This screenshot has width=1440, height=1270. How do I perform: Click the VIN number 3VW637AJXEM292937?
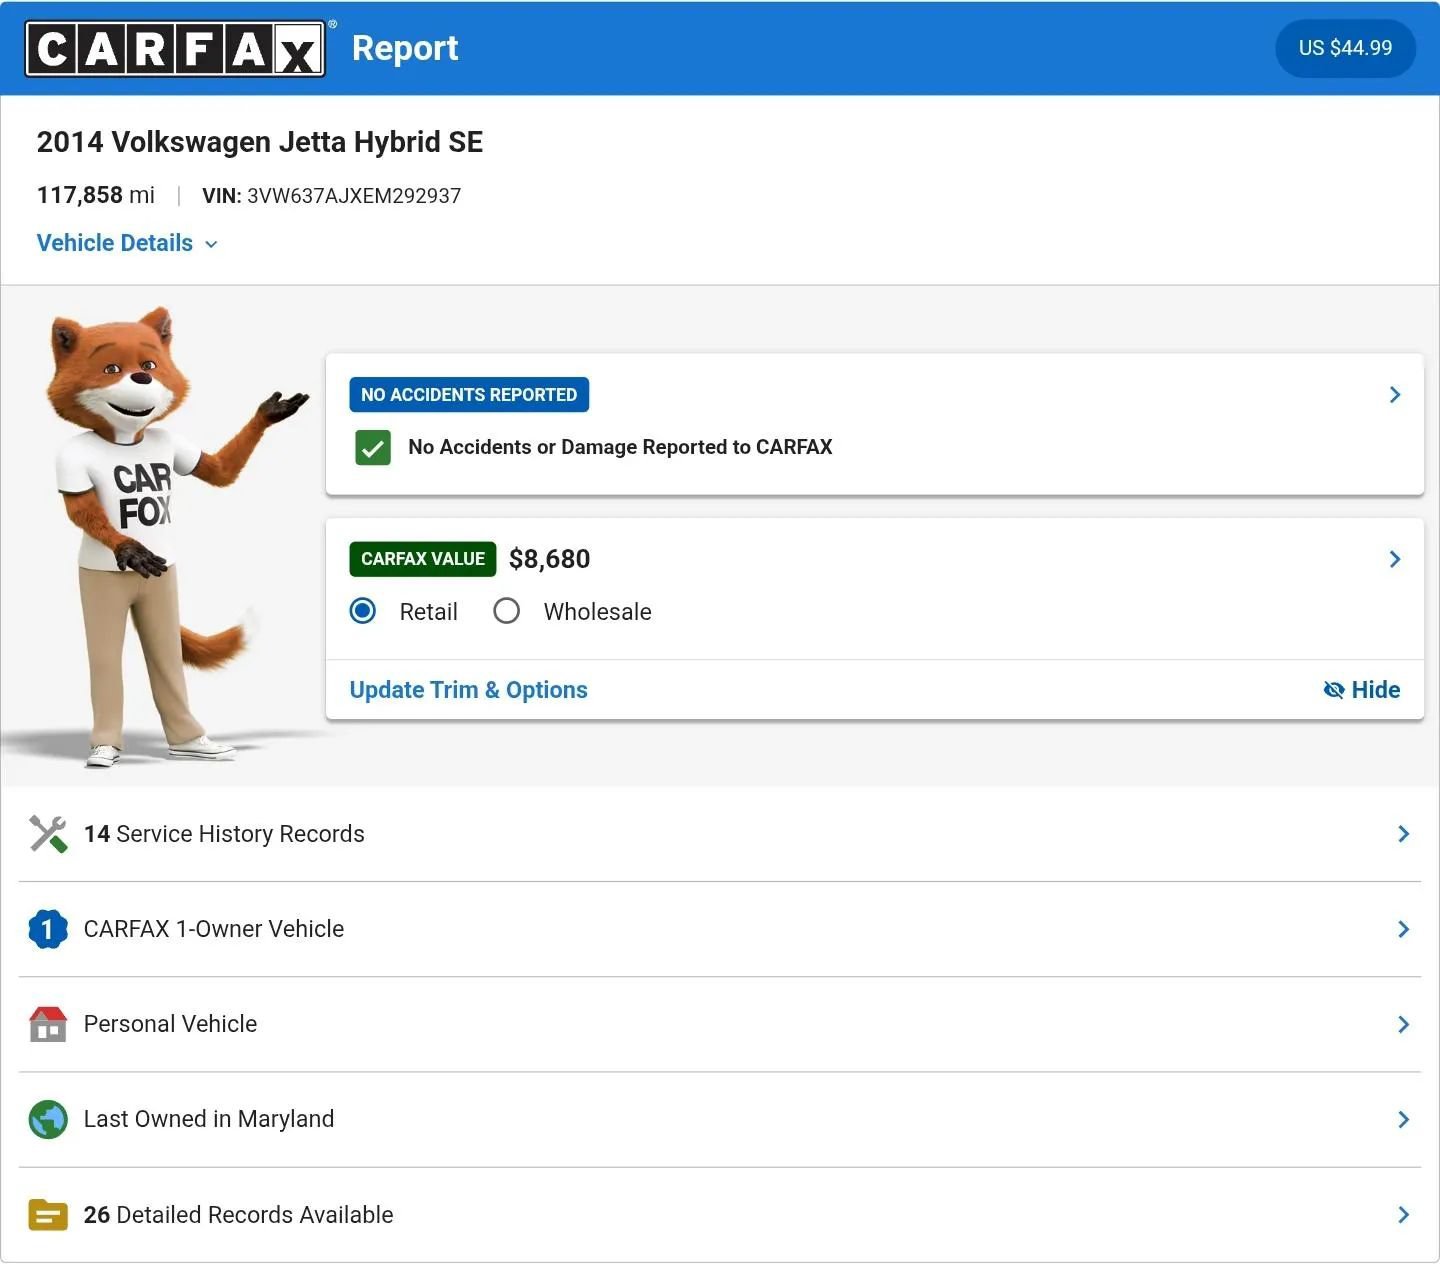[x=354, y=196]
